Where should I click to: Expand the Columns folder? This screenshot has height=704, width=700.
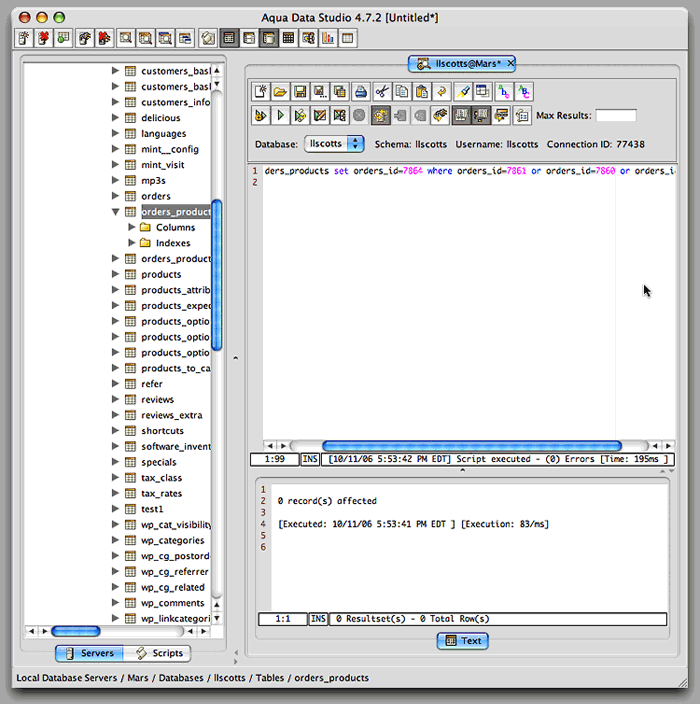[131, 227]
